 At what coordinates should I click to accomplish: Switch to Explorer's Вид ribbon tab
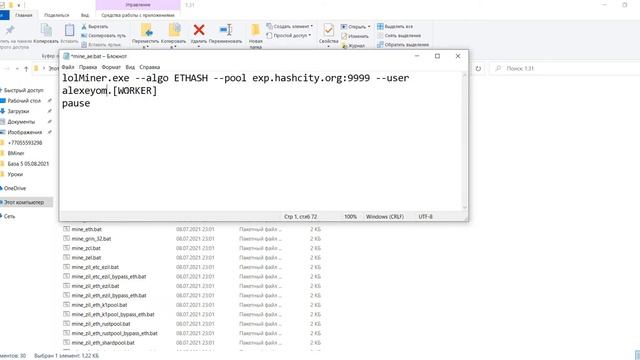coord(85,15)
